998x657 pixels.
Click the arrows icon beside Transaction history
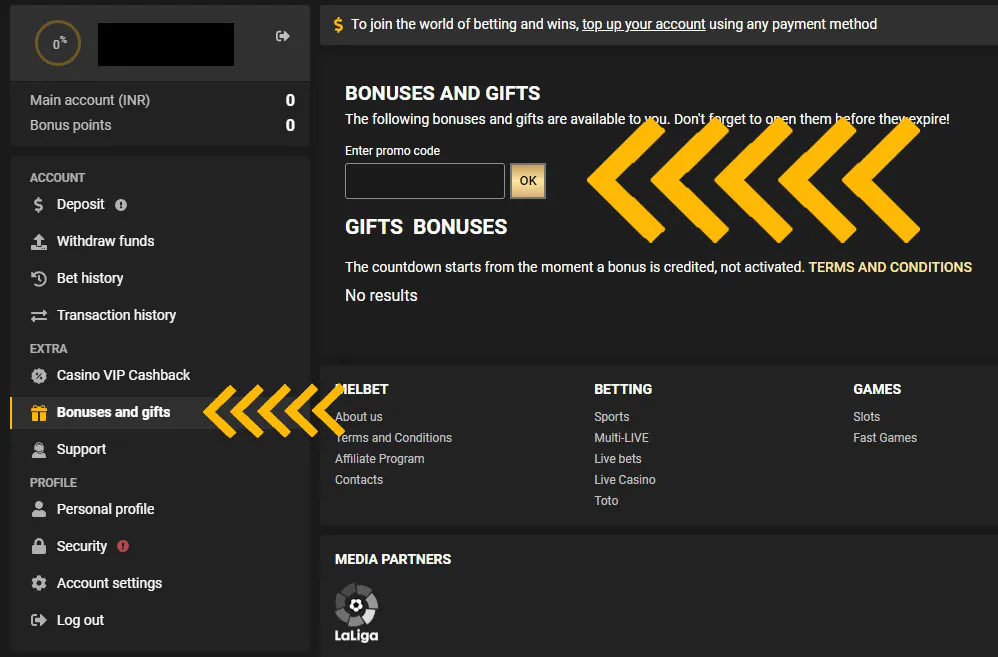tap(39, 315)
